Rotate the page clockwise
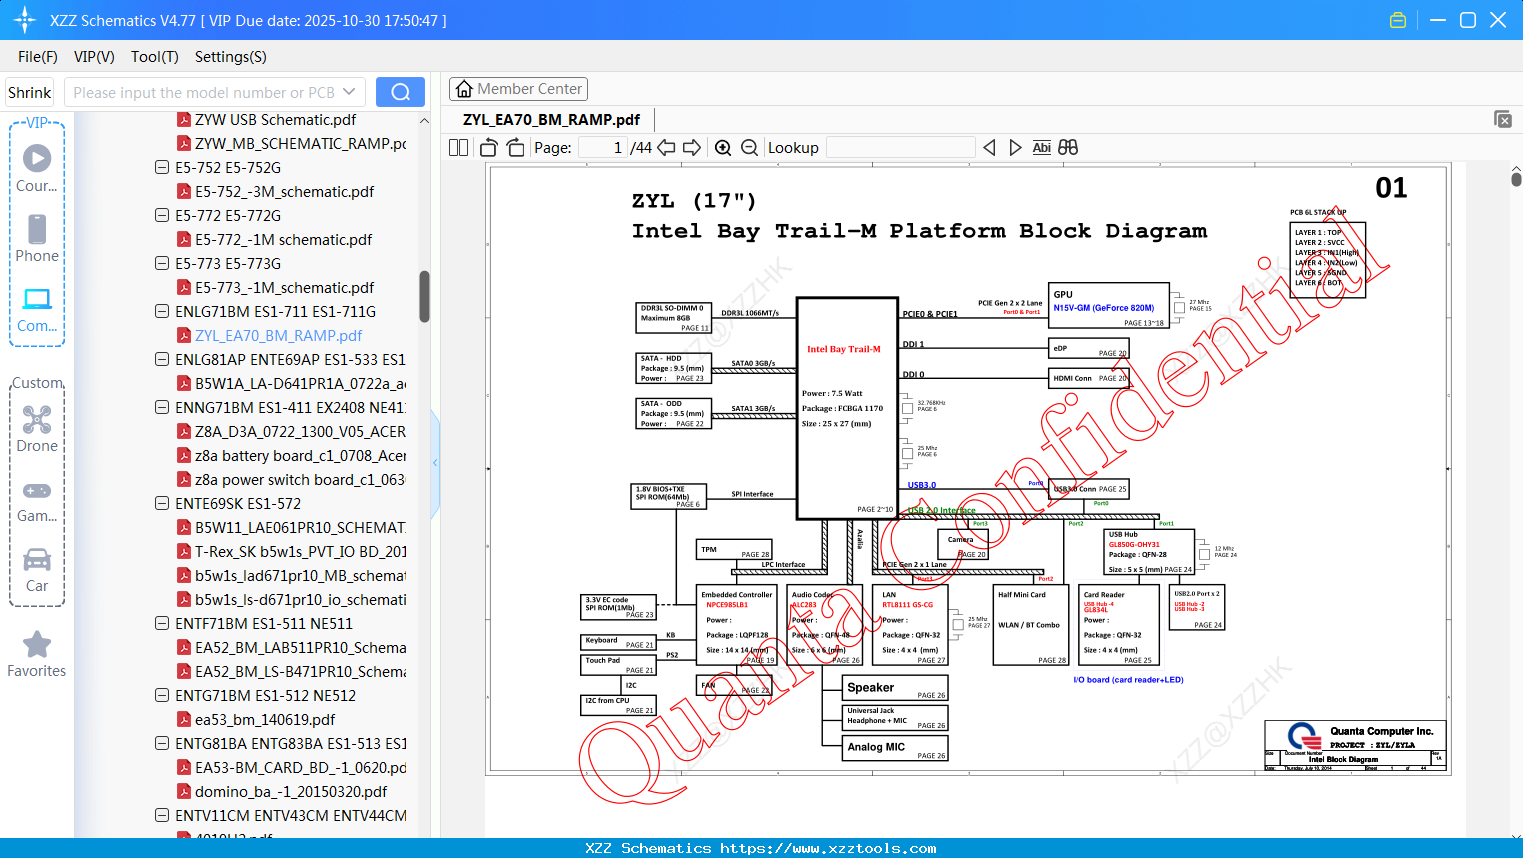Image resolution: width=1523 pixels, height=858 pixels. 515,148
